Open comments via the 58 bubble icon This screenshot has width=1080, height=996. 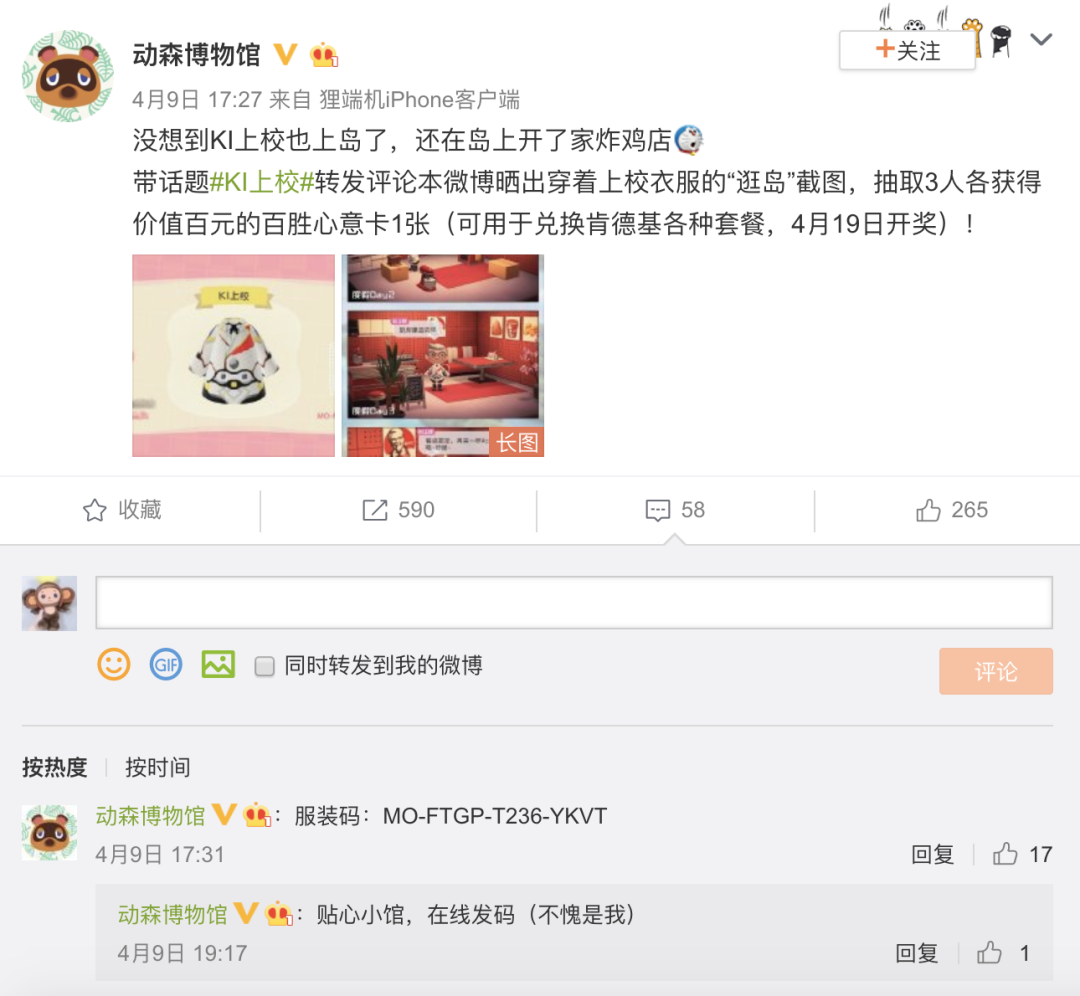click(675, 510)
